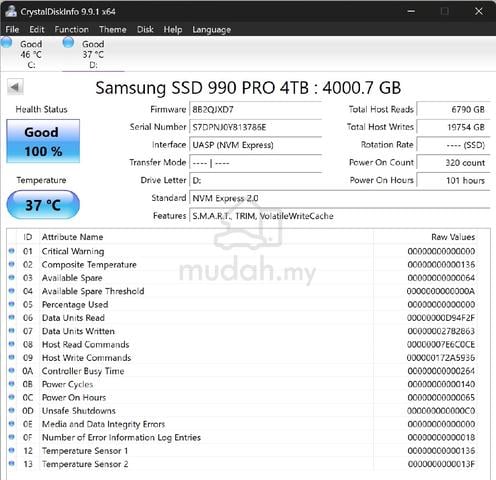Click the status dot beside Temperature Sensor 2
496x480 pixels.
point(12,463)
